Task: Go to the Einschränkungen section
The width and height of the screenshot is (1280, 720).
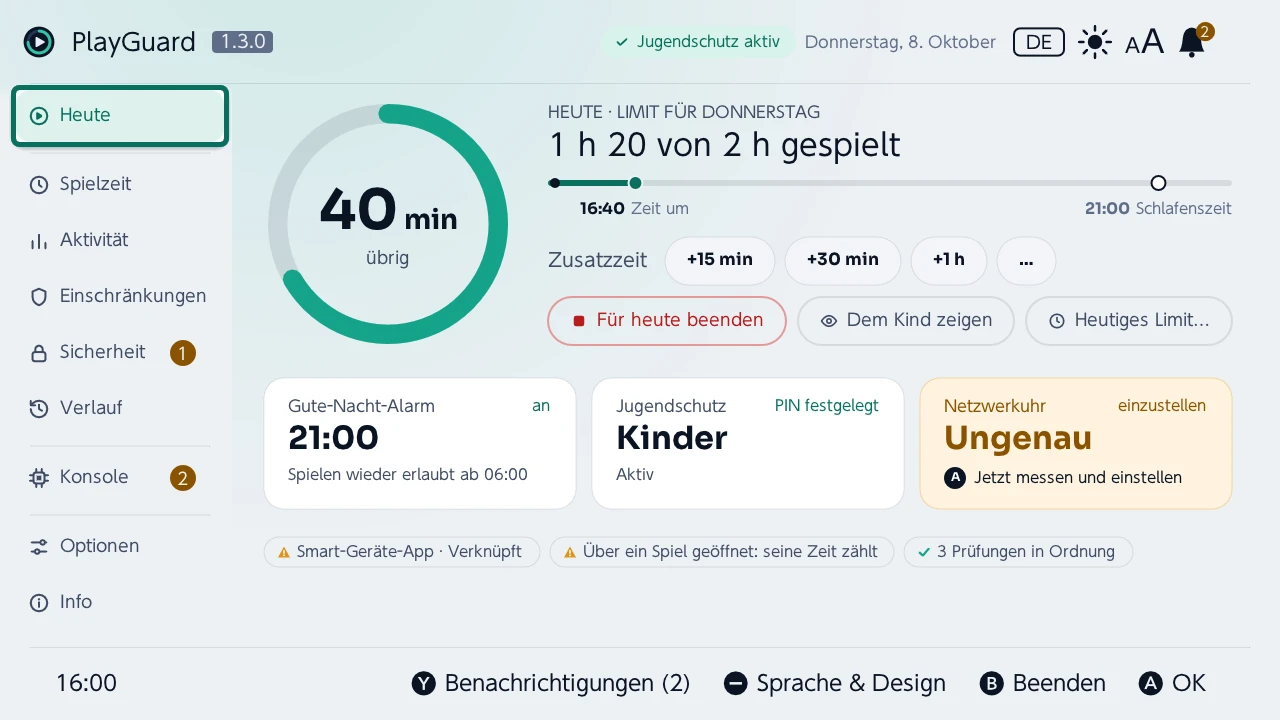Action: [120, 296]
